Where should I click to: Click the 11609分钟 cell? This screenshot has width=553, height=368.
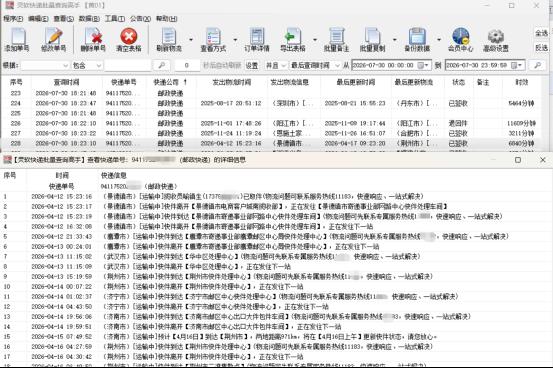[521, 123]
